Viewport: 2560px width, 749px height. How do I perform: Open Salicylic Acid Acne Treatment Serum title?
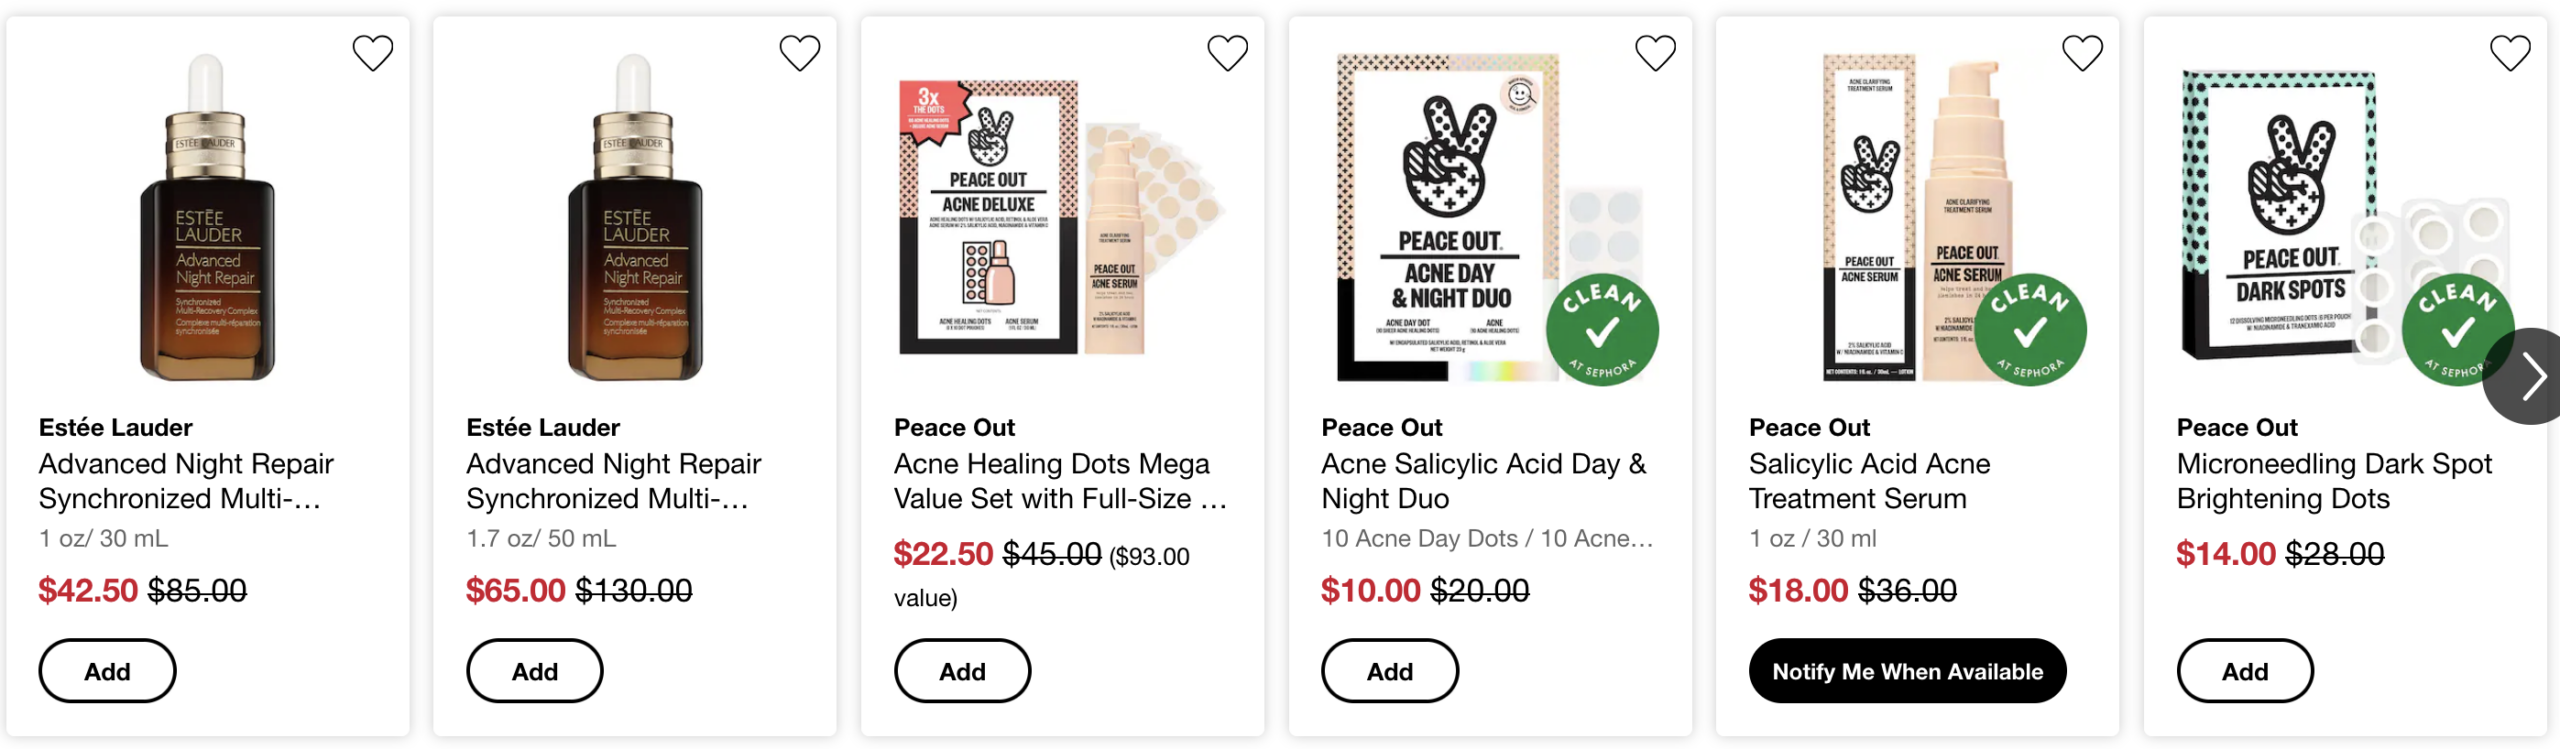(1868, 481)
